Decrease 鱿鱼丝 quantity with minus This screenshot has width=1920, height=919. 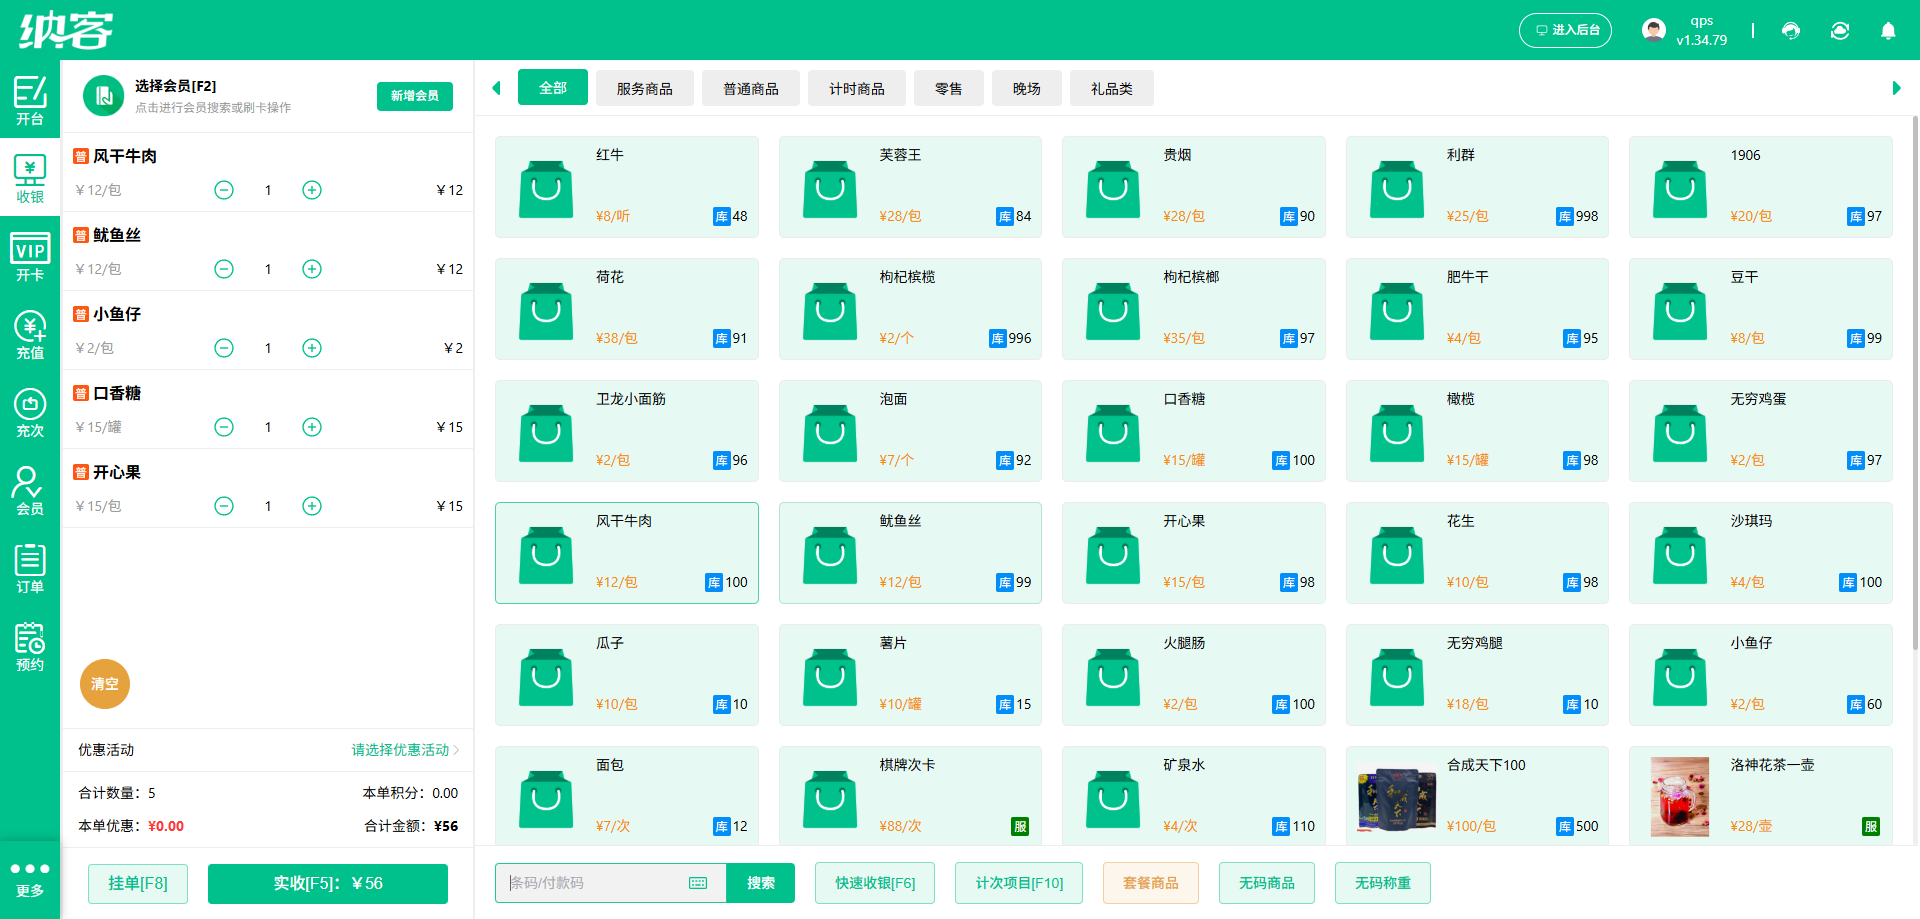[x=224, y=269]
